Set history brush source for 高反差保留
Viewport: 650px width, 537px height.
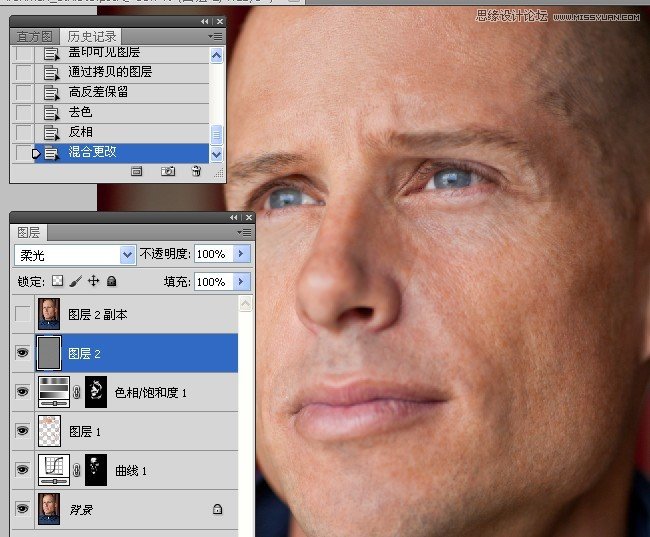tap(24, 92)
